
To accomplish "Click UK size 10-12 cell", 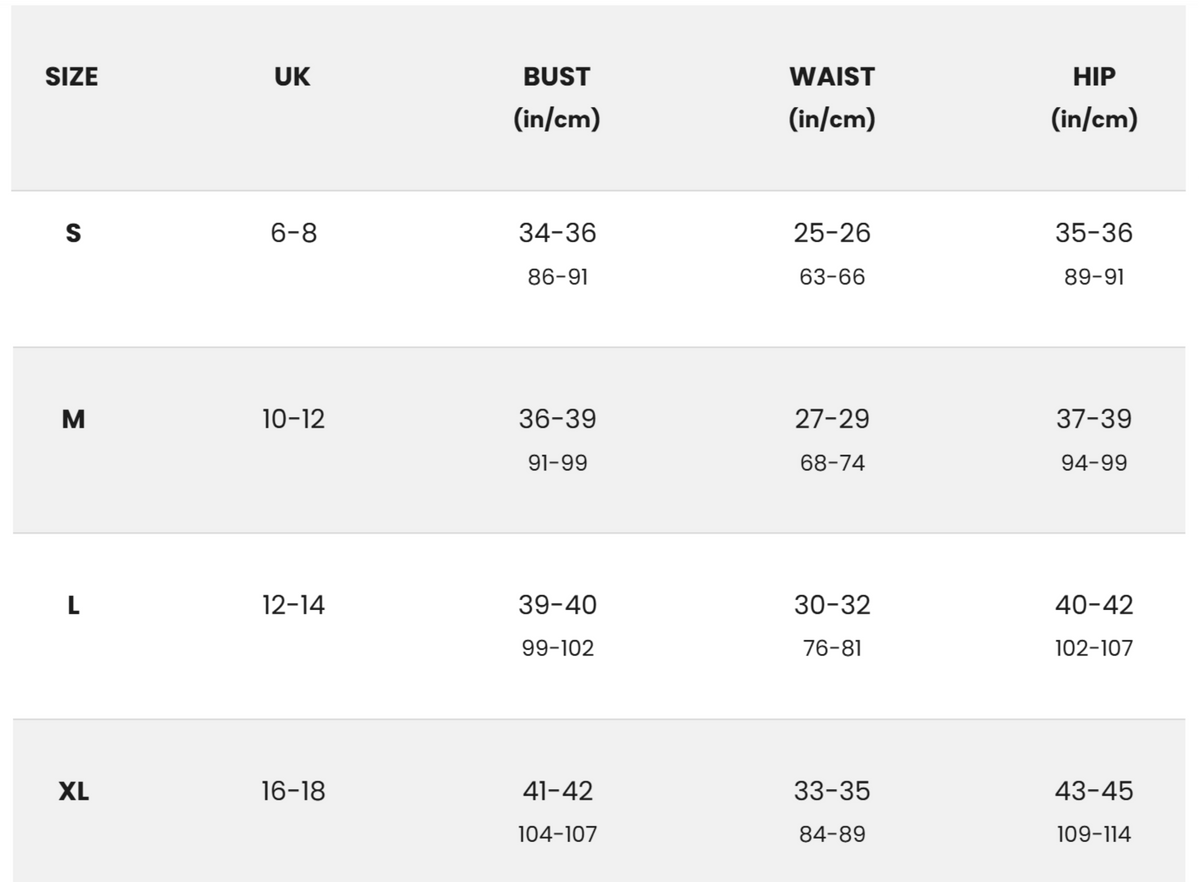I will pos(293,419).
